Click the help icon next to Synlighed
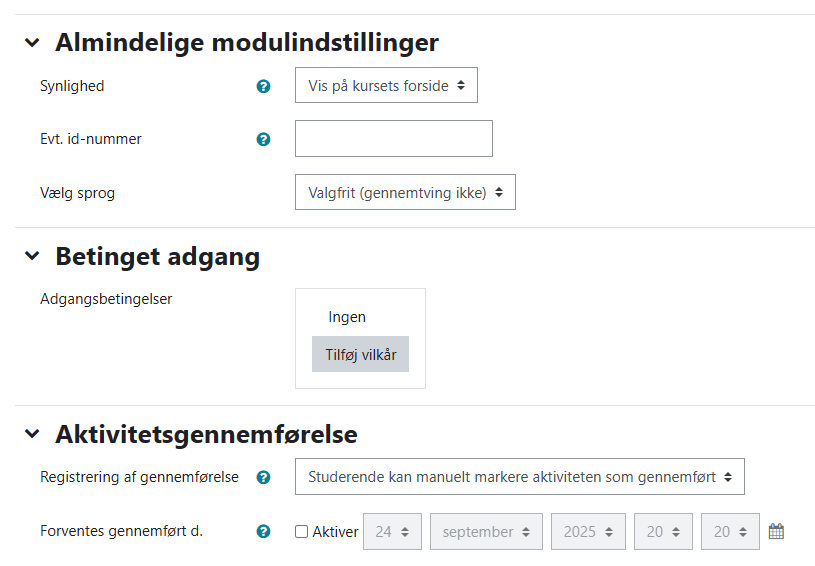This screenshot has width=815, height=566. coord(263,86)
